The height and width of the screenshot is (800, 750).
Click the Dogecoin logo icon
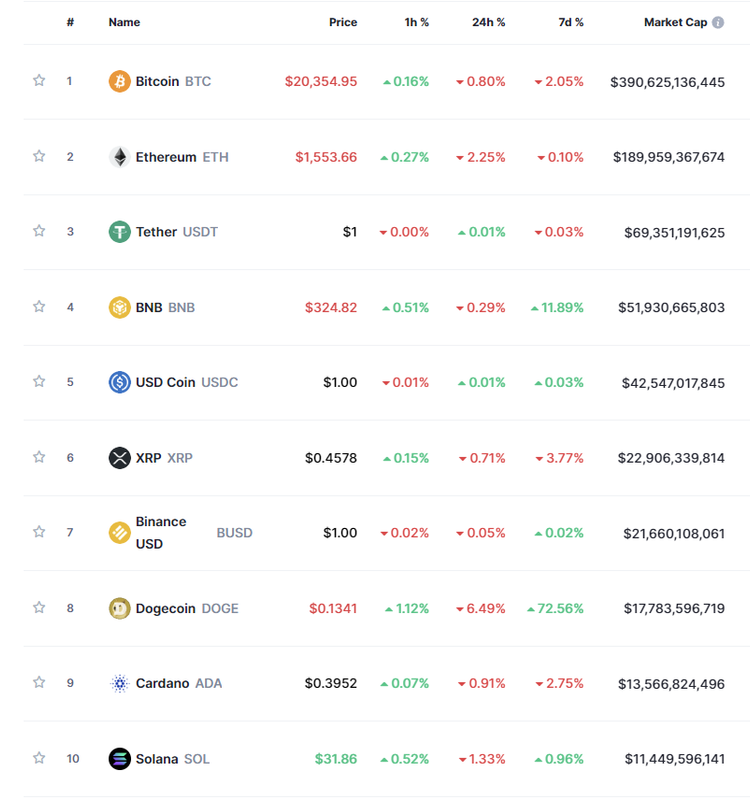coord(119,608)
